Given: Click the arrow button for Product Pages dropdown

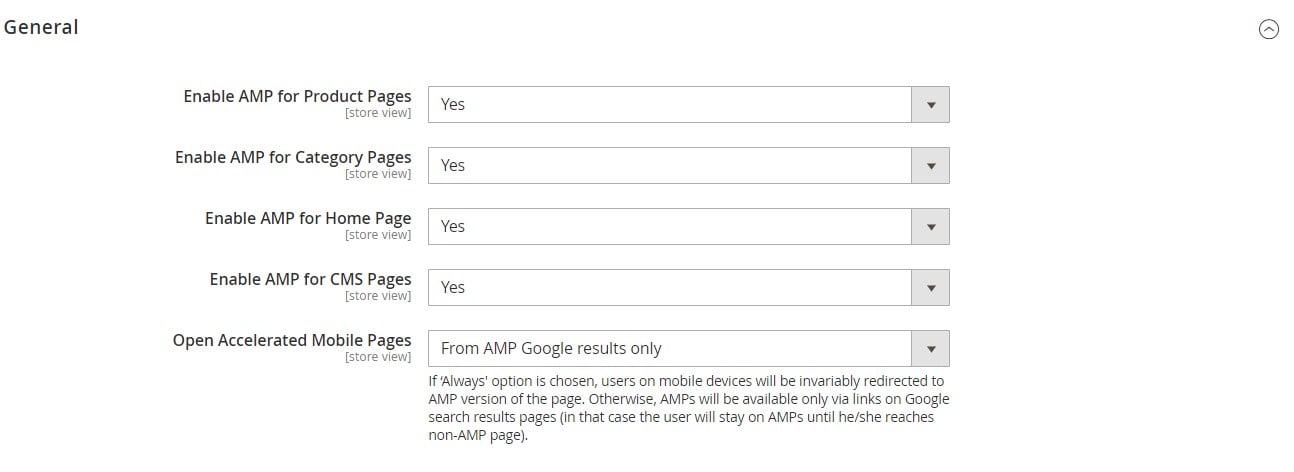Looking at the screenshot, I should 931,104.
